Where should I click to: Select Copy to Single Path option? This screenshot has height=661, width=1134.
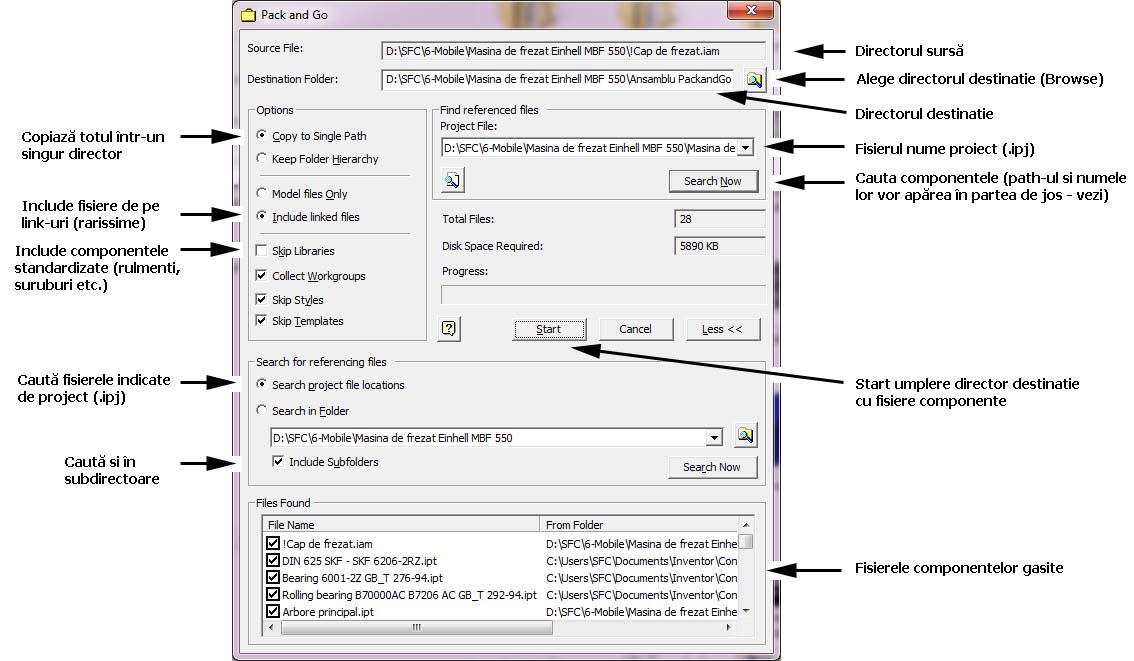(262, 136)
